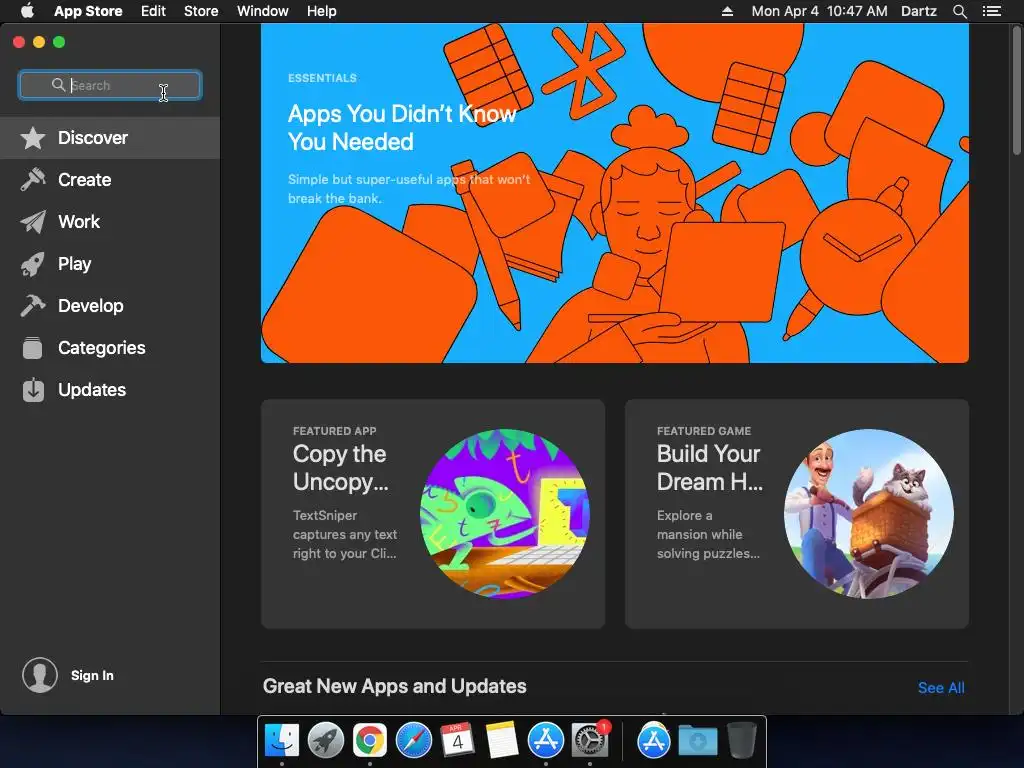Click the Dartz user name in menu bar
1024x768 pixels.
(919, 11)
